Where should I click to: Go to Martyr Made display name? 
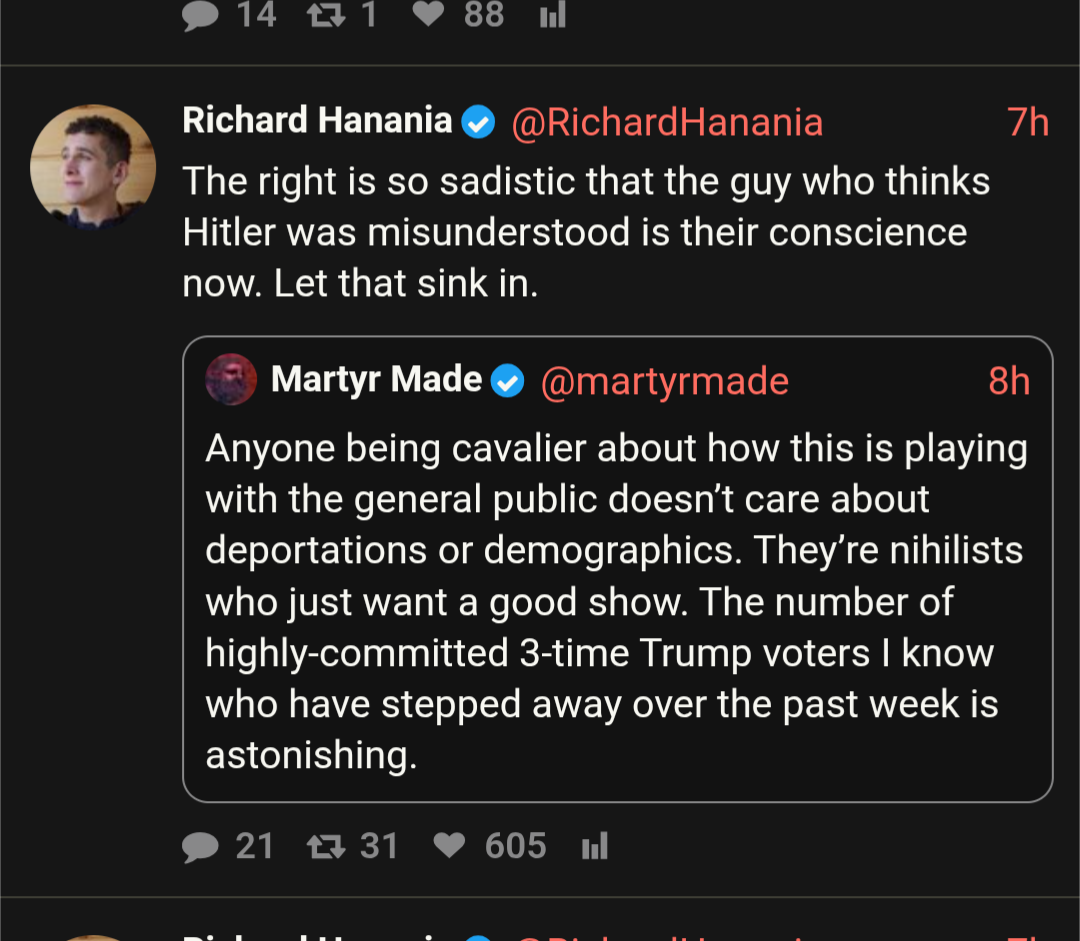(376, 380)
